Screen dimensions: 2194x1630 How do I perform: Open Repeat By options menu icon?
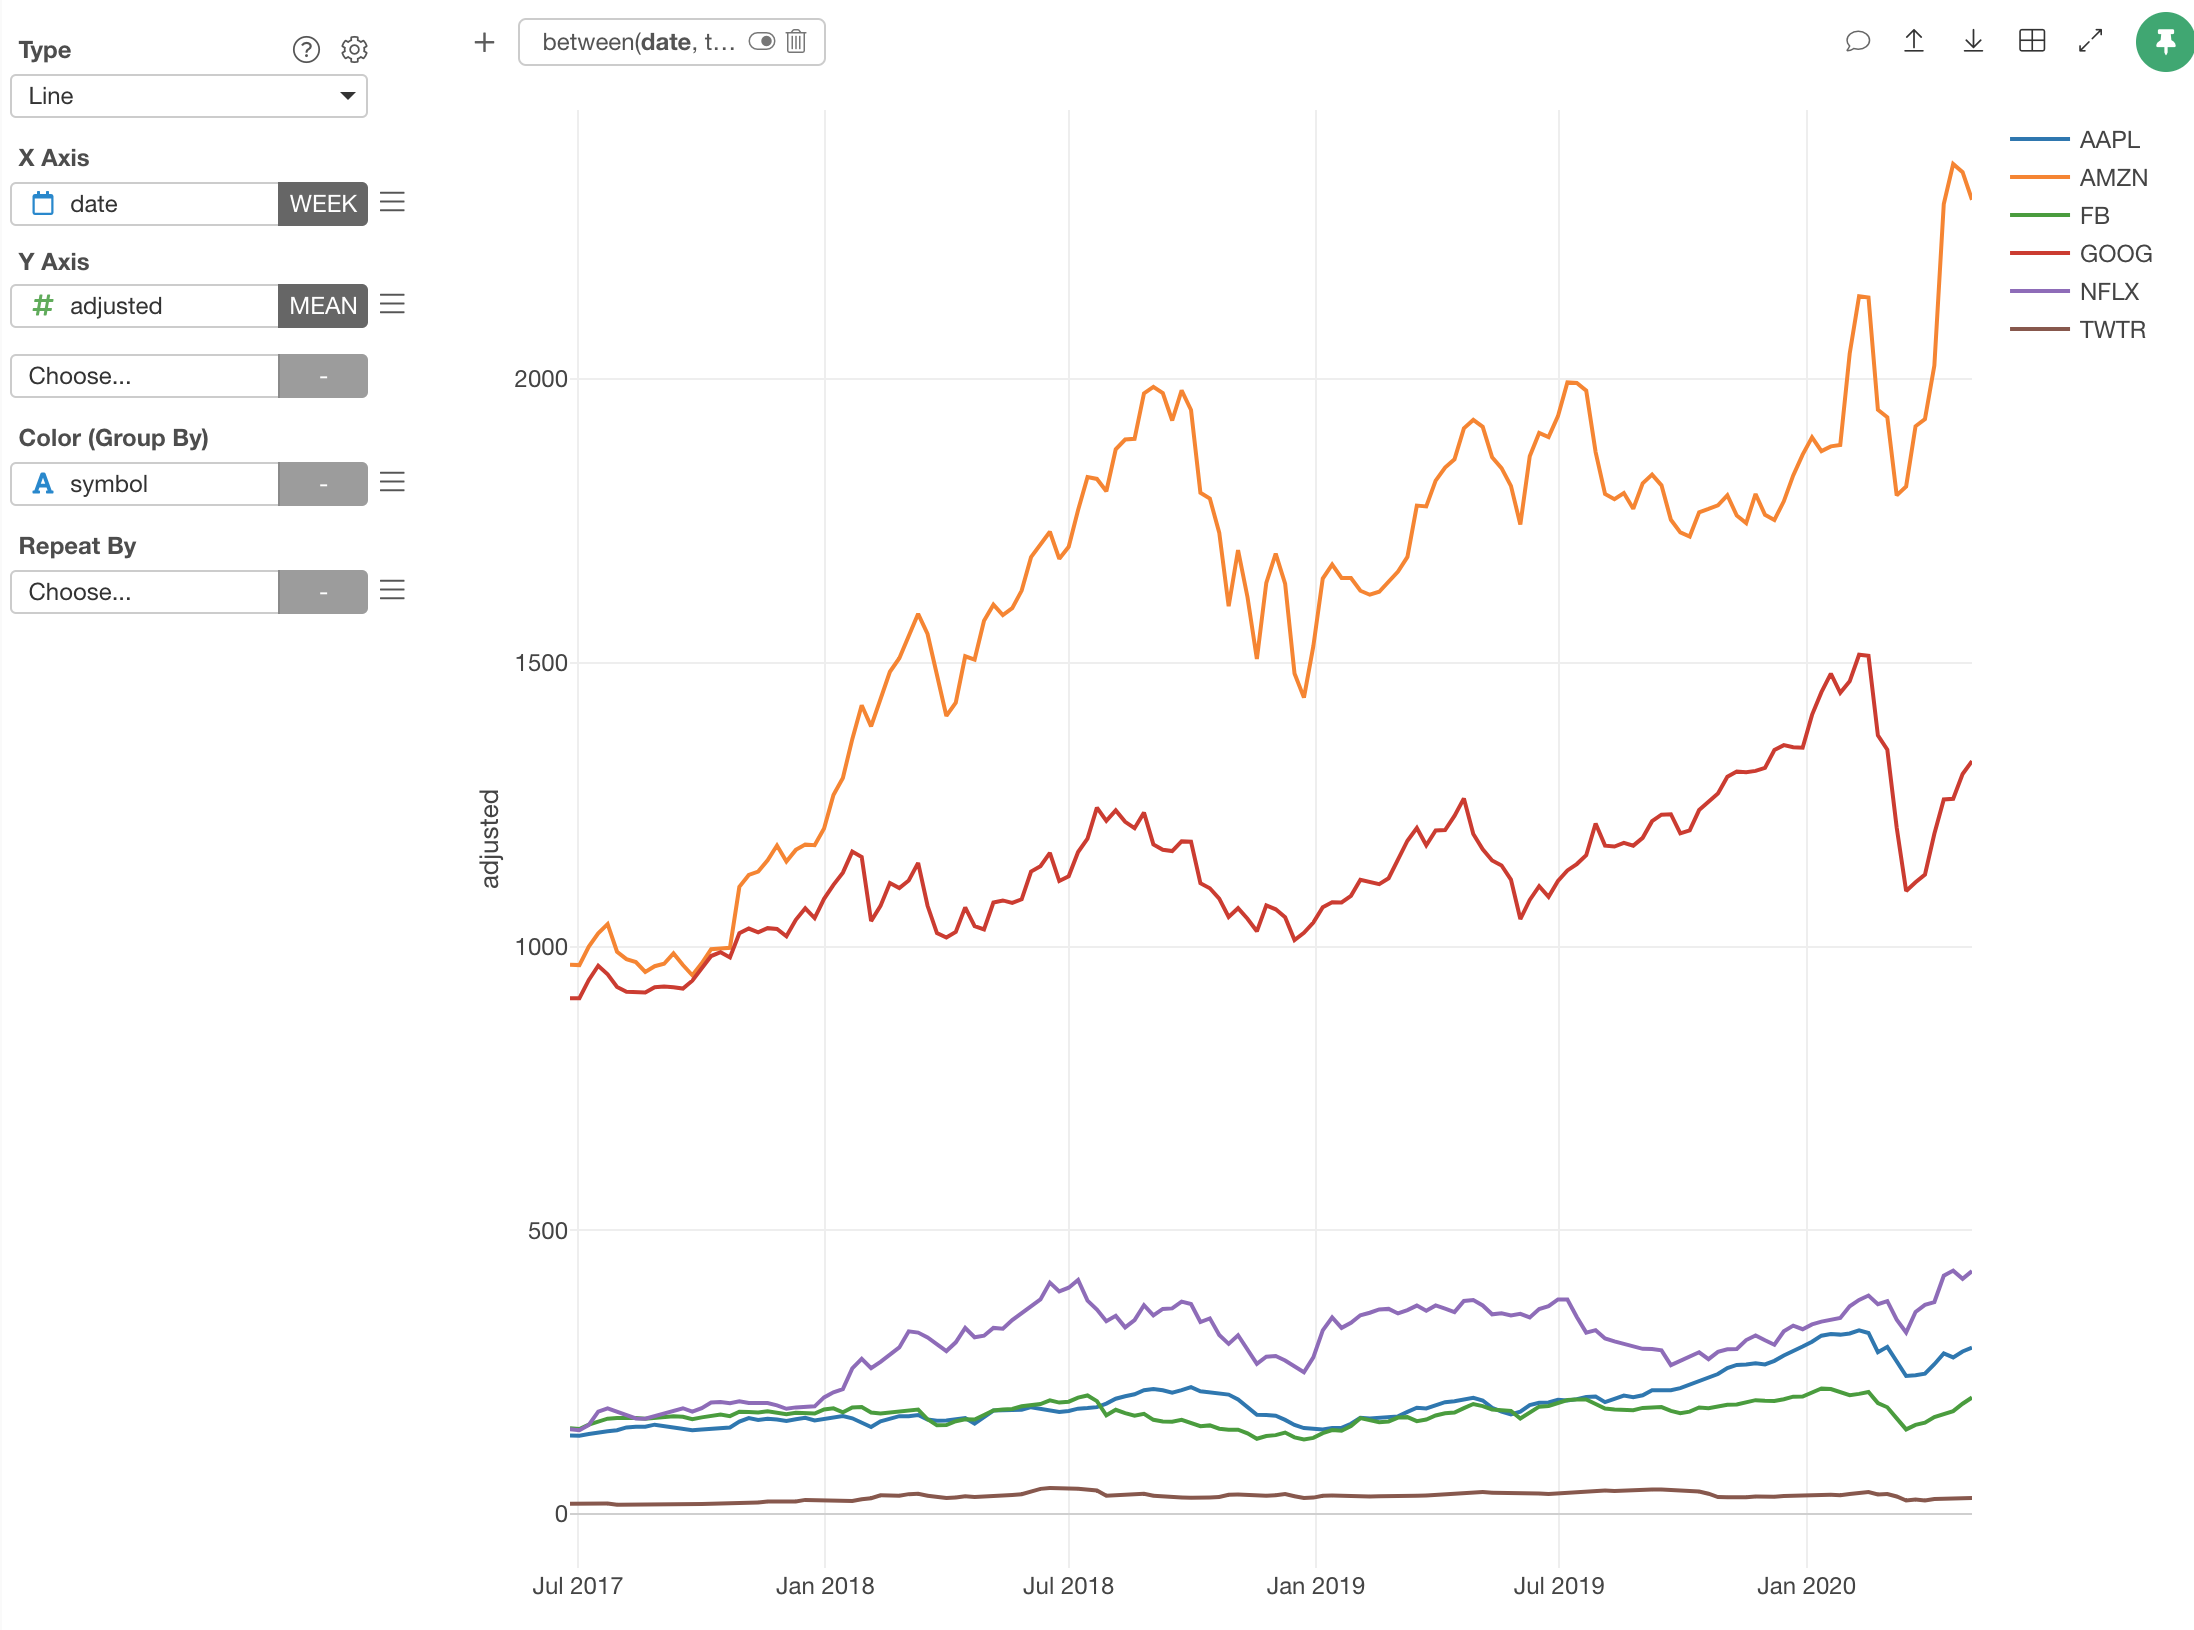[x=392, y=591]
